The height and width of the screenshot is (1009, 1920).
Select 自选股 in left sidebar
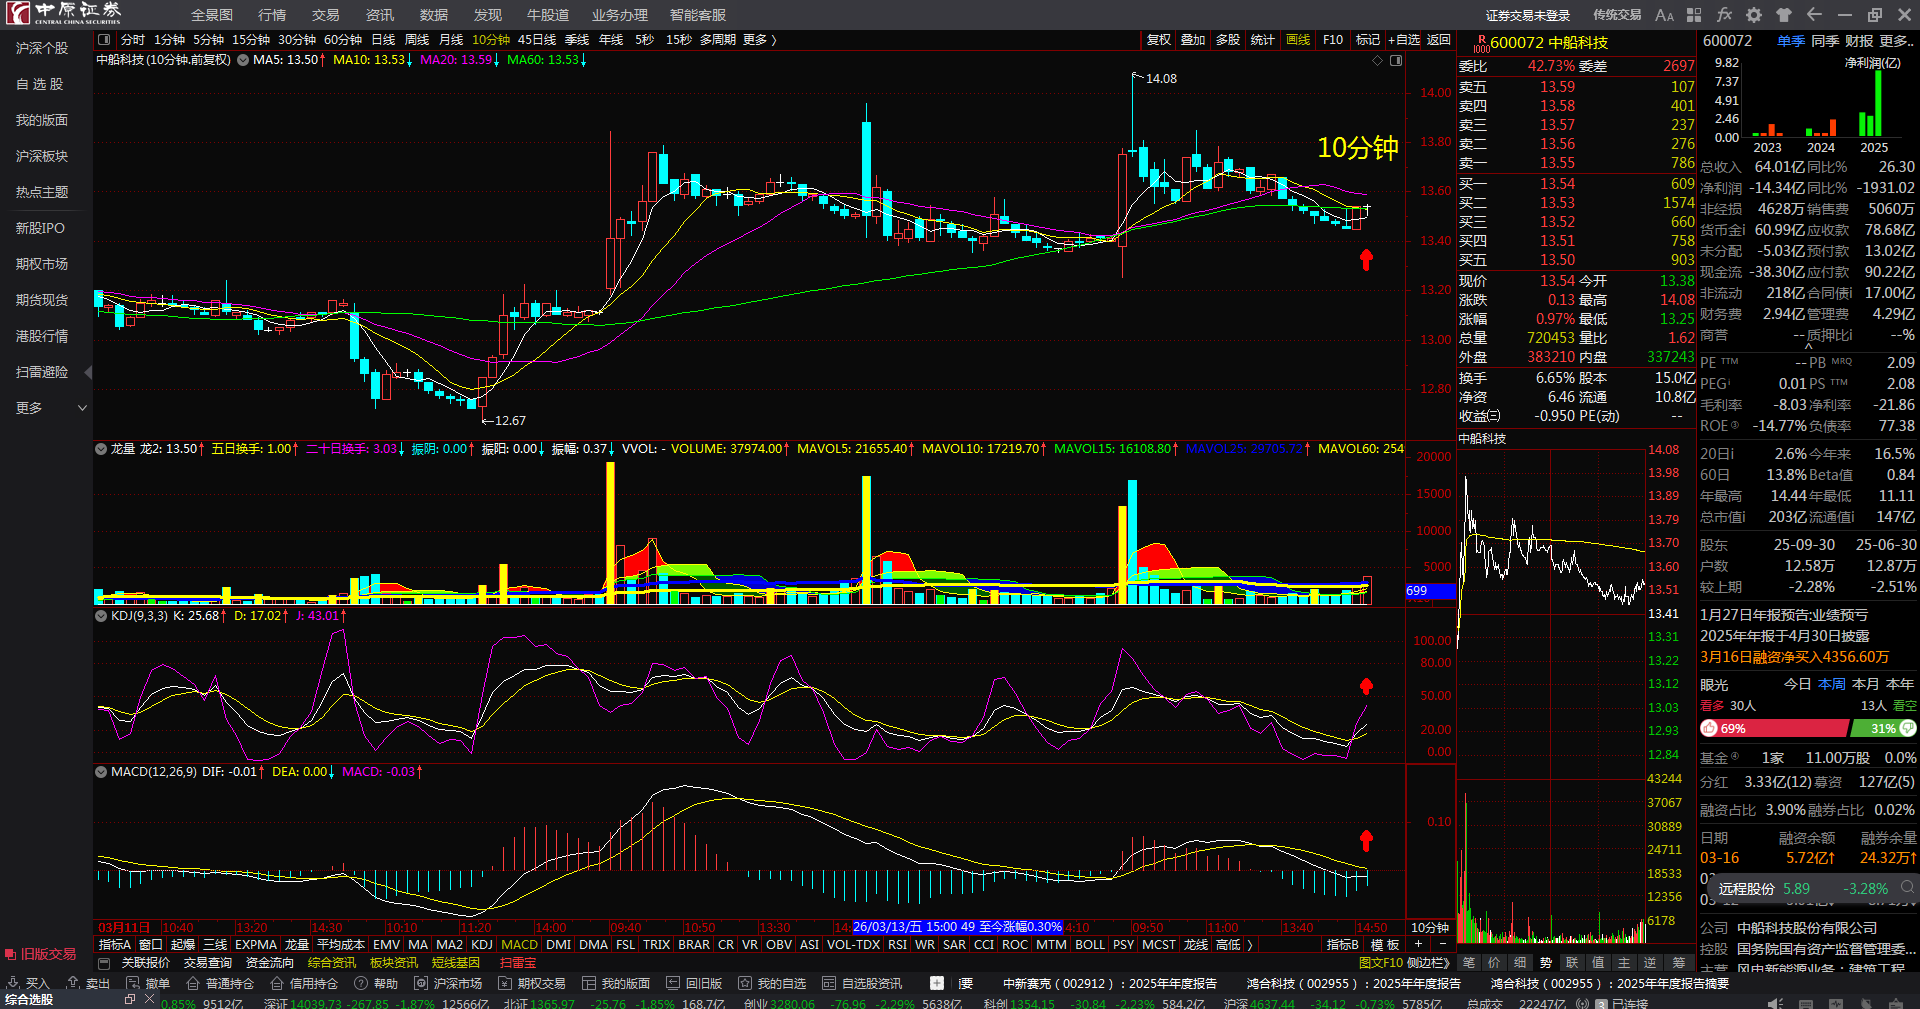[x=41, y=84]
